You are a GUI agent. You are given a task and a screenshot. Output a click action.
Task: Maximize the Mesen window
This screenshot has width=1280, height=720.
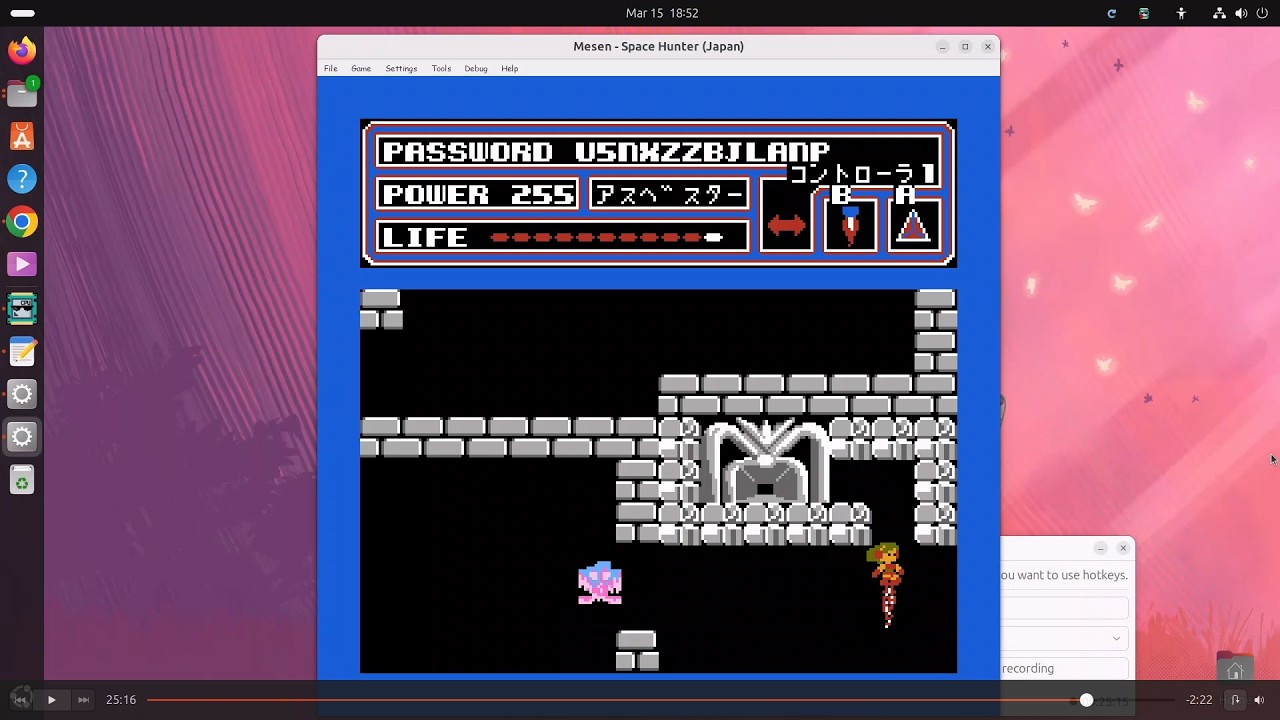965,47
